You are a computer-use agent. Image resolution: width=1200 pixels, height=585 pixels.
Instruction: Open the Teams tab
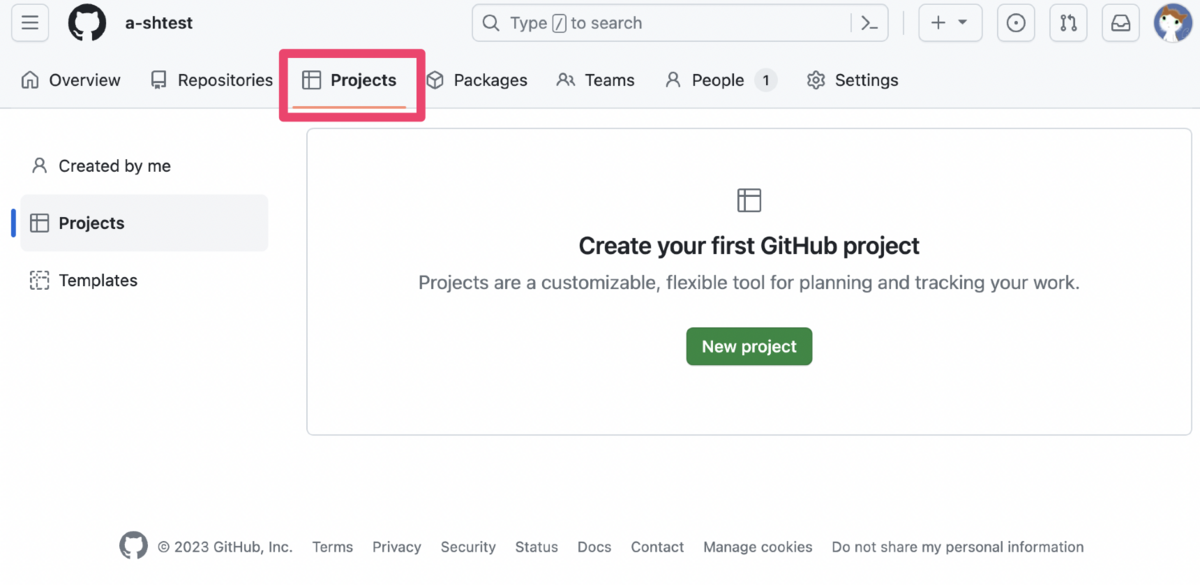(x=610, y=80)
